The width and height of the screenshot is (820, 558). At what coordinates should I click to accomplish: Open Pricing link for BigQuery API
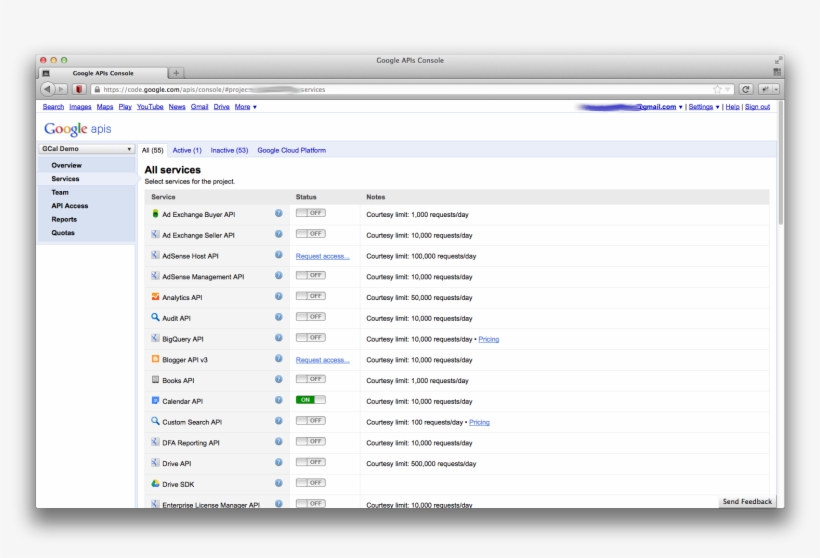(488, 339)
